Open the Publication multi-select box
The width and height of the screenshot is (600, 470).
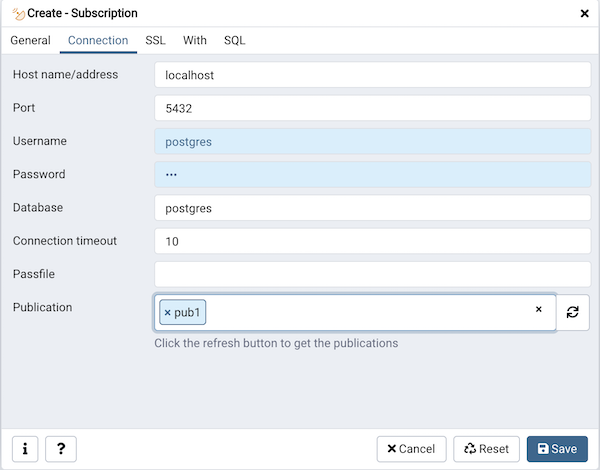(x=355, y=312)
